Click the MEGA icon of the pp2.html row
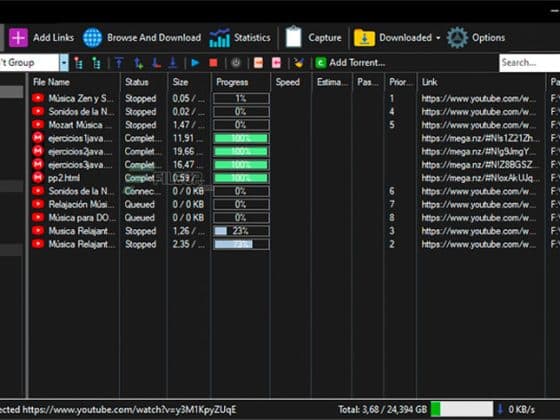 [x=38, y=178]
